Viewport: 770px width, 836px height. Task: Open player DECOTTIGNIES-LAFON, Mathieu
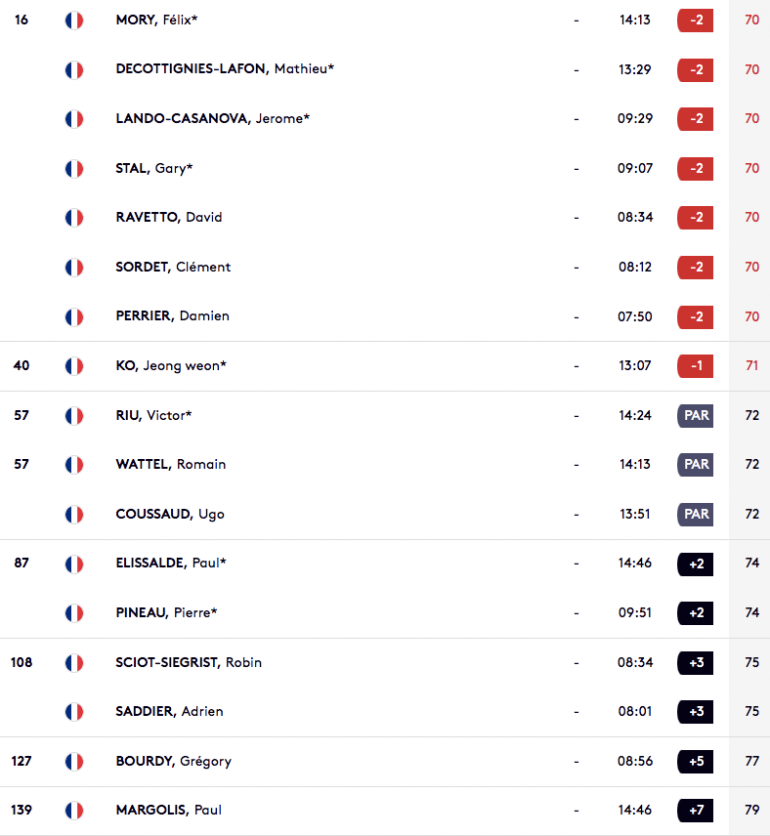[224, 69]
